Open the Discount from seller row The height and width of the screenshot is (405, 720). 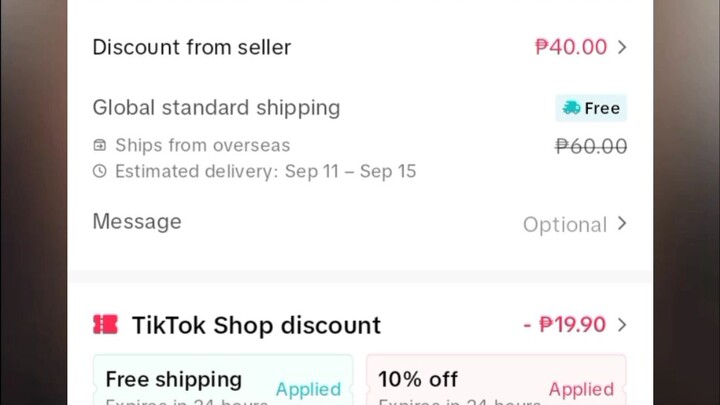[x=192, y=47]
